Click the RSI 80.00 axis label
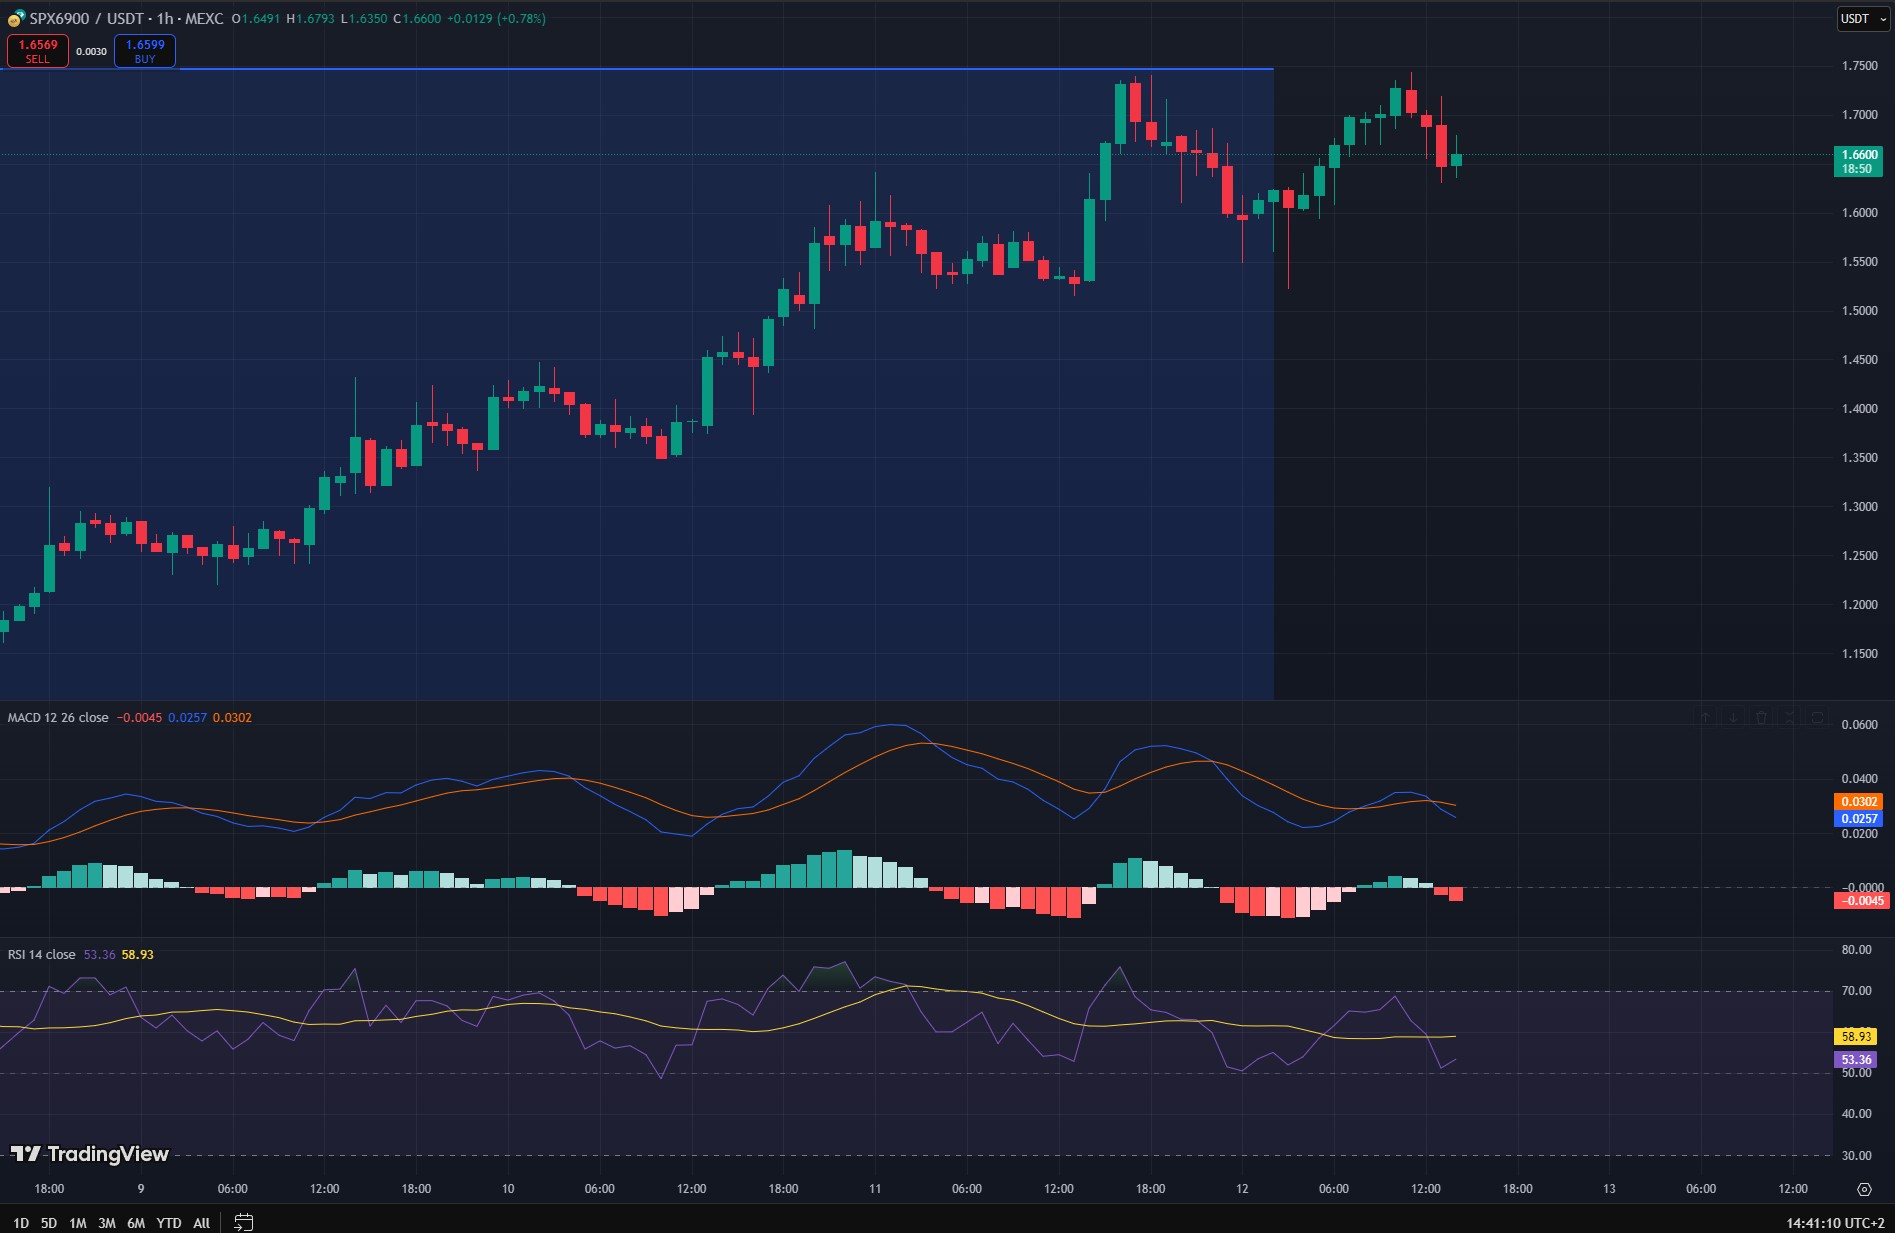The width and height of the screenshot is (1895, 1233). click(1856, 950)
